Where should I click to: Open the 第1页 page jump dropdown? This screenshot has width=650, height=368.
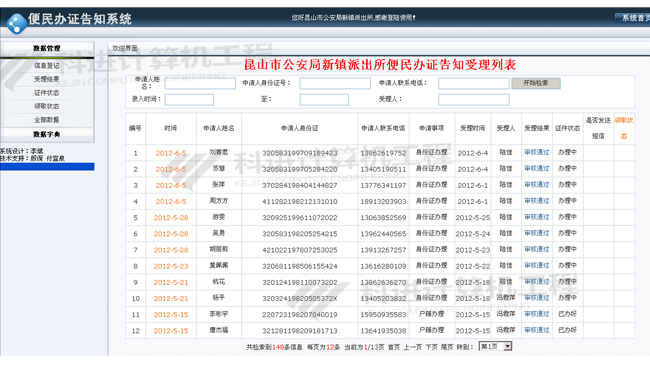point(495,346)
